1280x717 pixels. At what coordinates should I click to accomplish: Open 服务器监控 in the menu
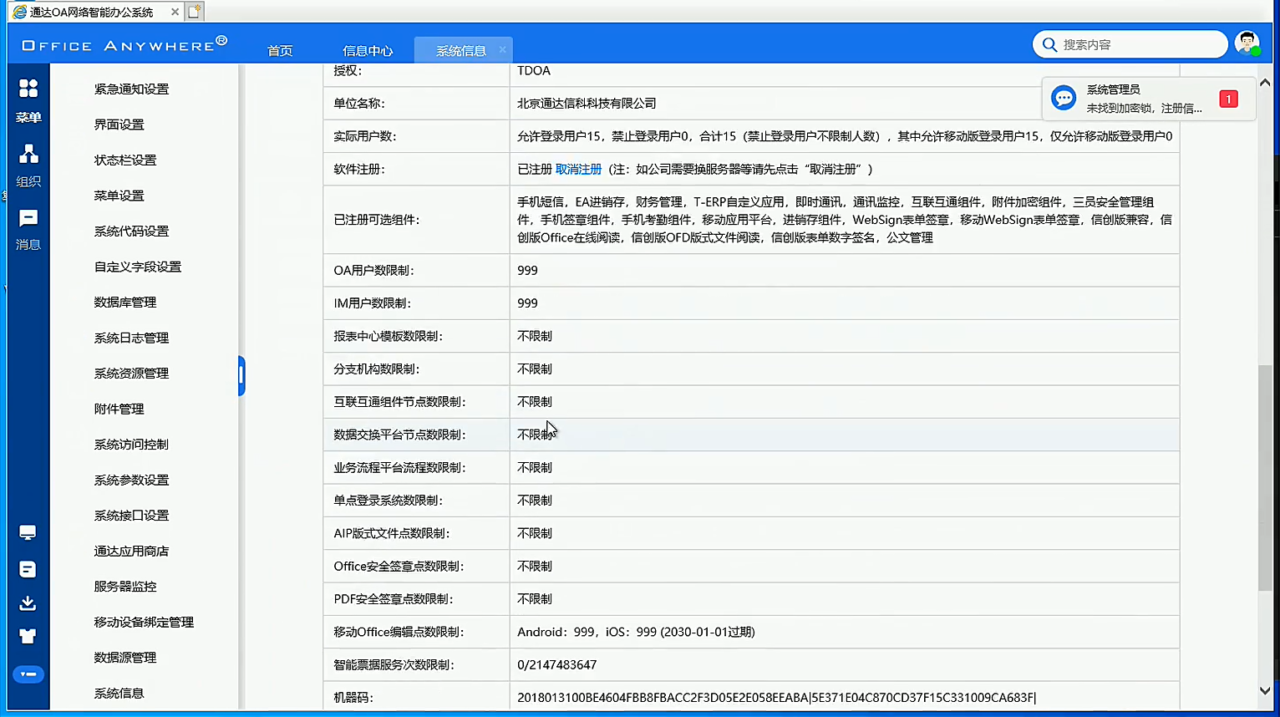pos(125,586)
